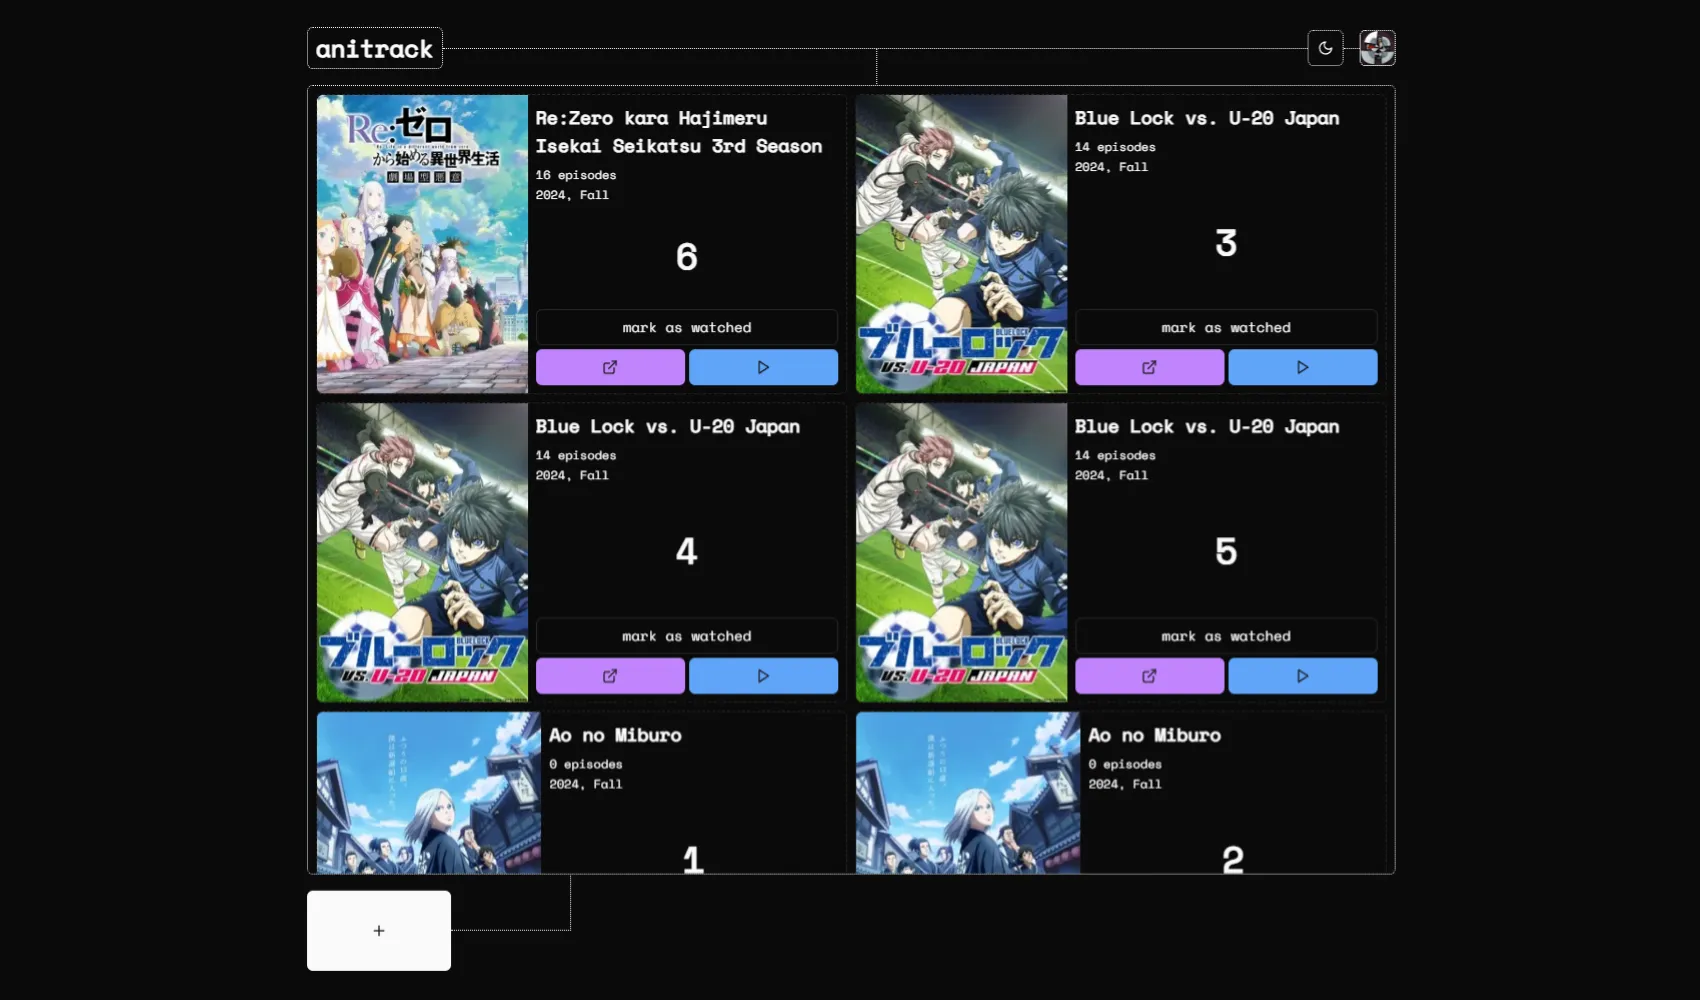Open external link for Blue Lock episode 3
1700x1000 pixels.
coord(1149,367)
